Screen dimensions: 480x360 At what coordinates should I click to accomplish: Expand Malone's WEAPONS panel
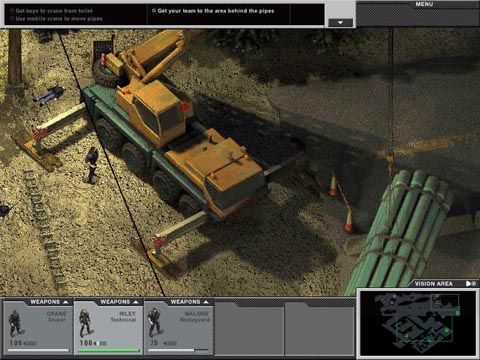pyautogui.click(x=190, y=302)
